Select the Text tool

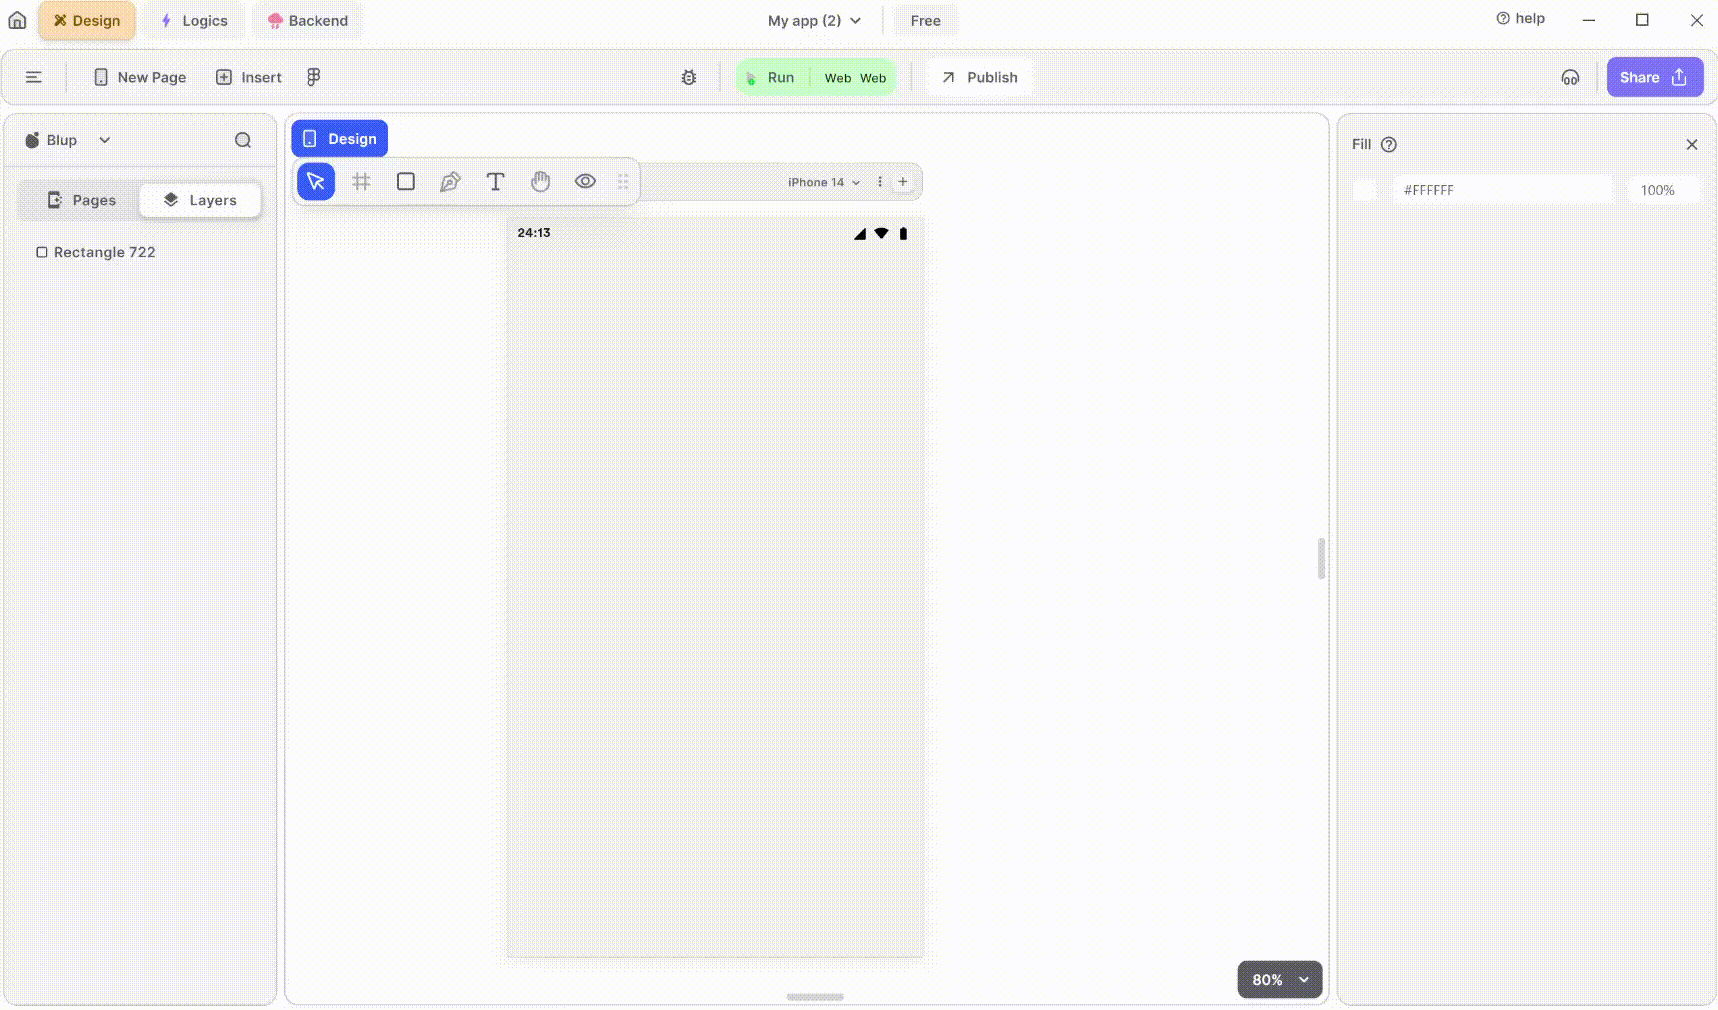pyautogui.click(x=495, y=182)
